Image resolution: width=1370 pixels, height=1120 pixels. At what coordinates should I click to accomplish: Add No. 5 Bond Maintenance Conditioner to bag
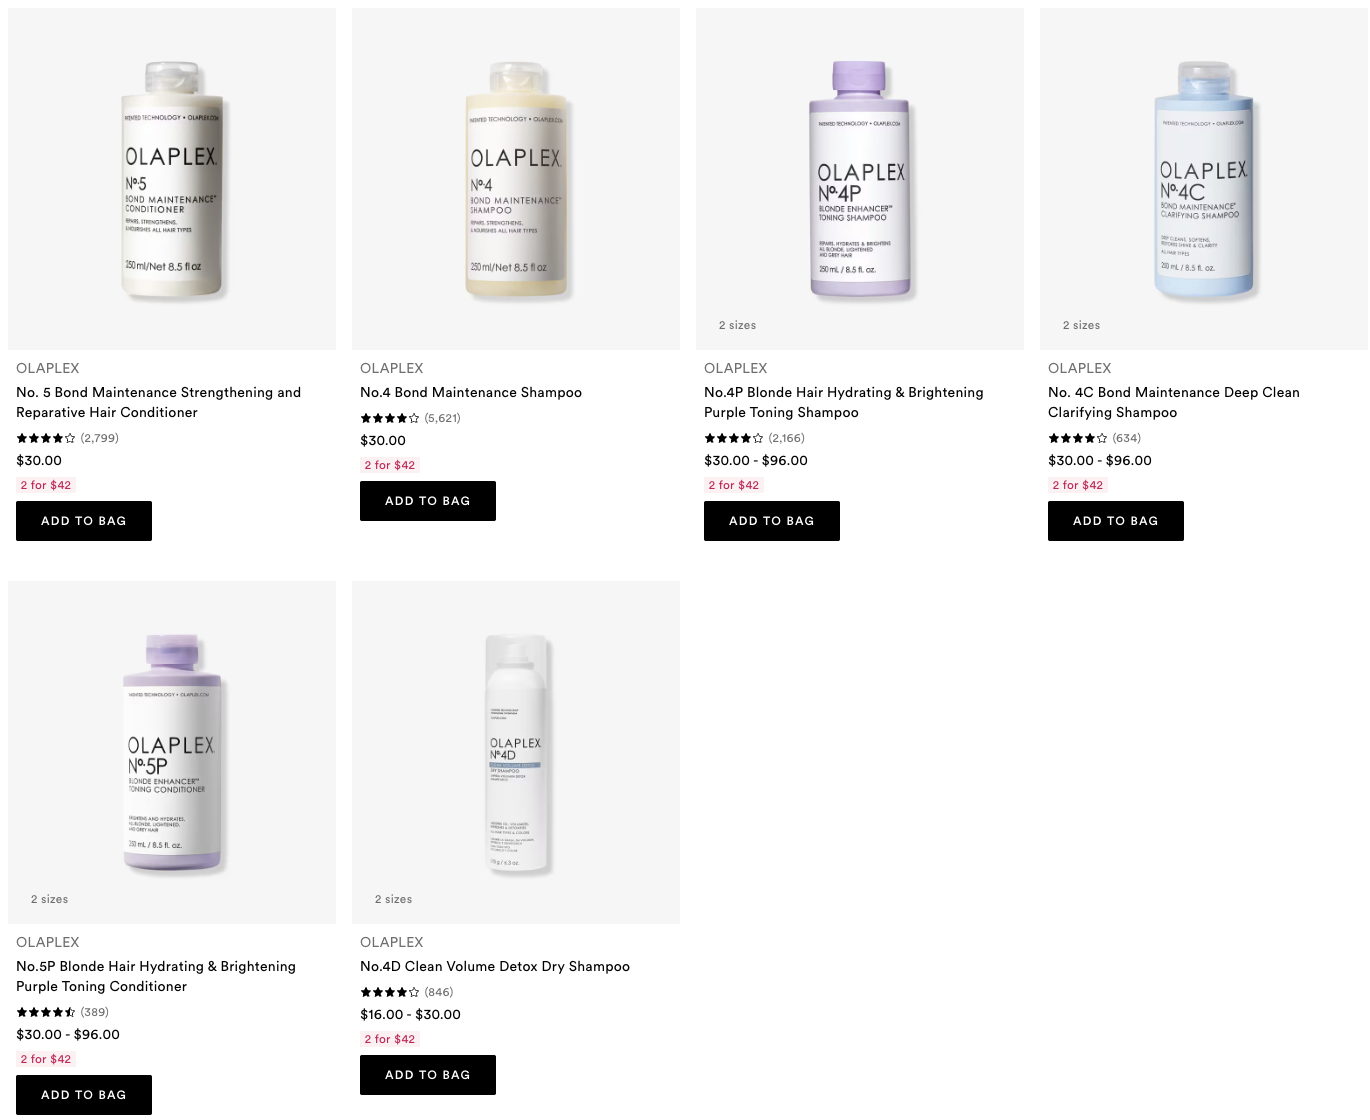coord(84,521)
